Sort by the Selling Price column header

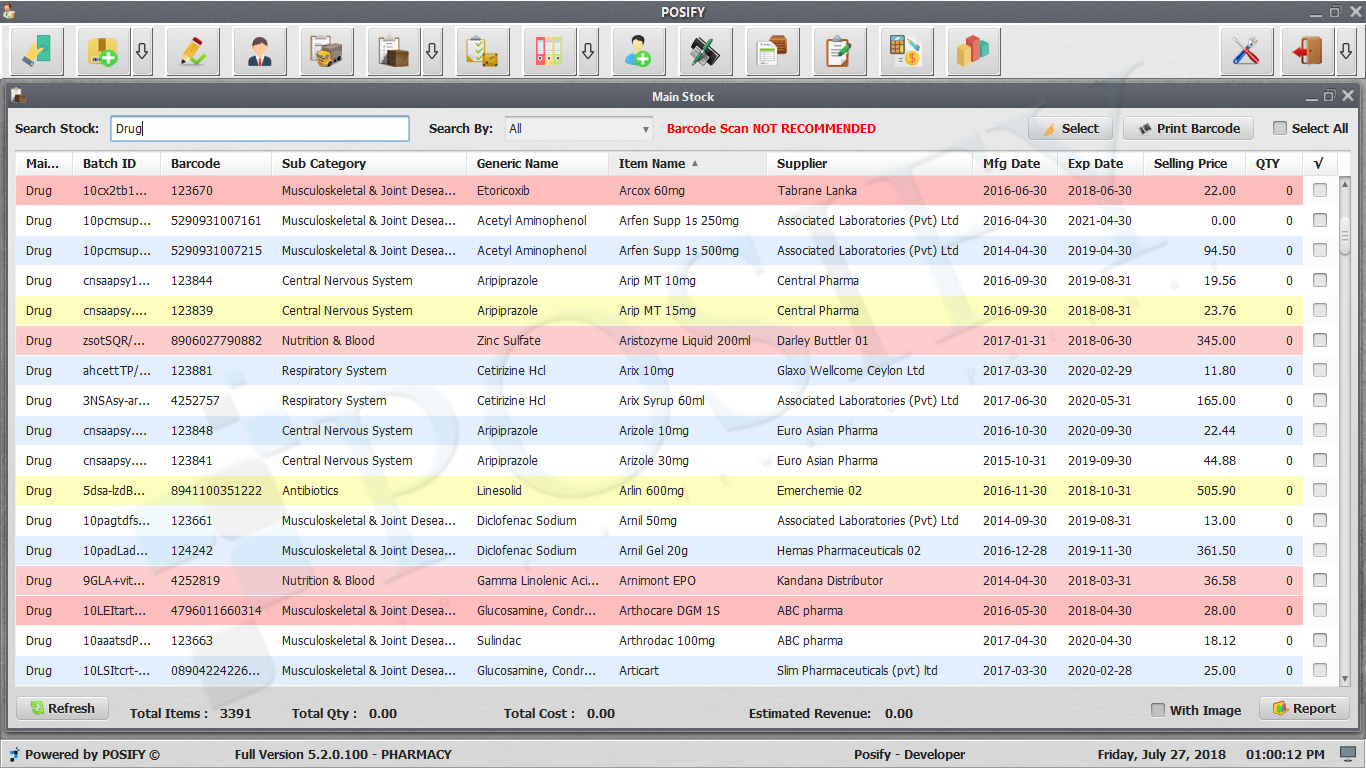coord(1194,163)
